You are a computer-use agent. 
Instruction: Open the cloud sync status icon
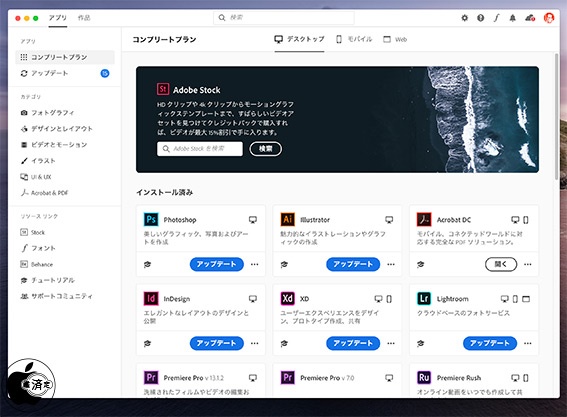(x=530, y=18)
